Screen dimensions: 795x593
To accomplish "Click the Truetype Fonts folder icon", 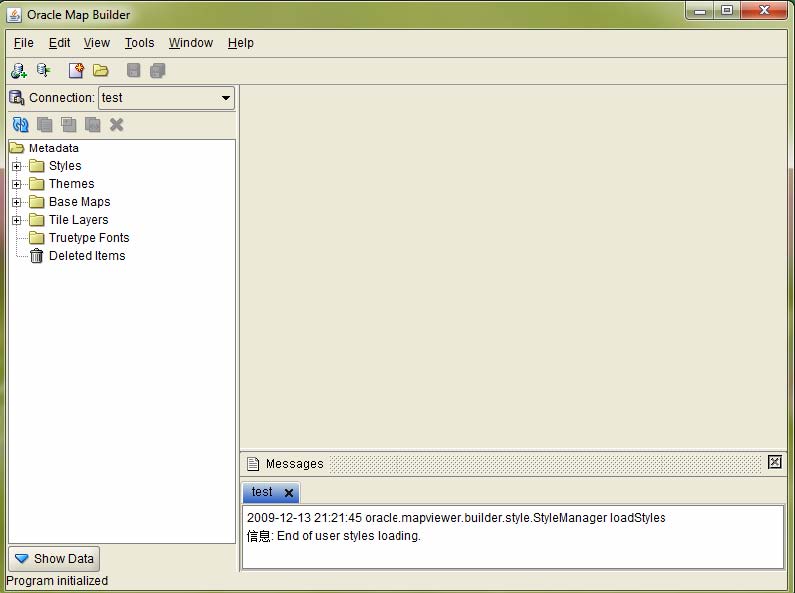I will 37,238.
